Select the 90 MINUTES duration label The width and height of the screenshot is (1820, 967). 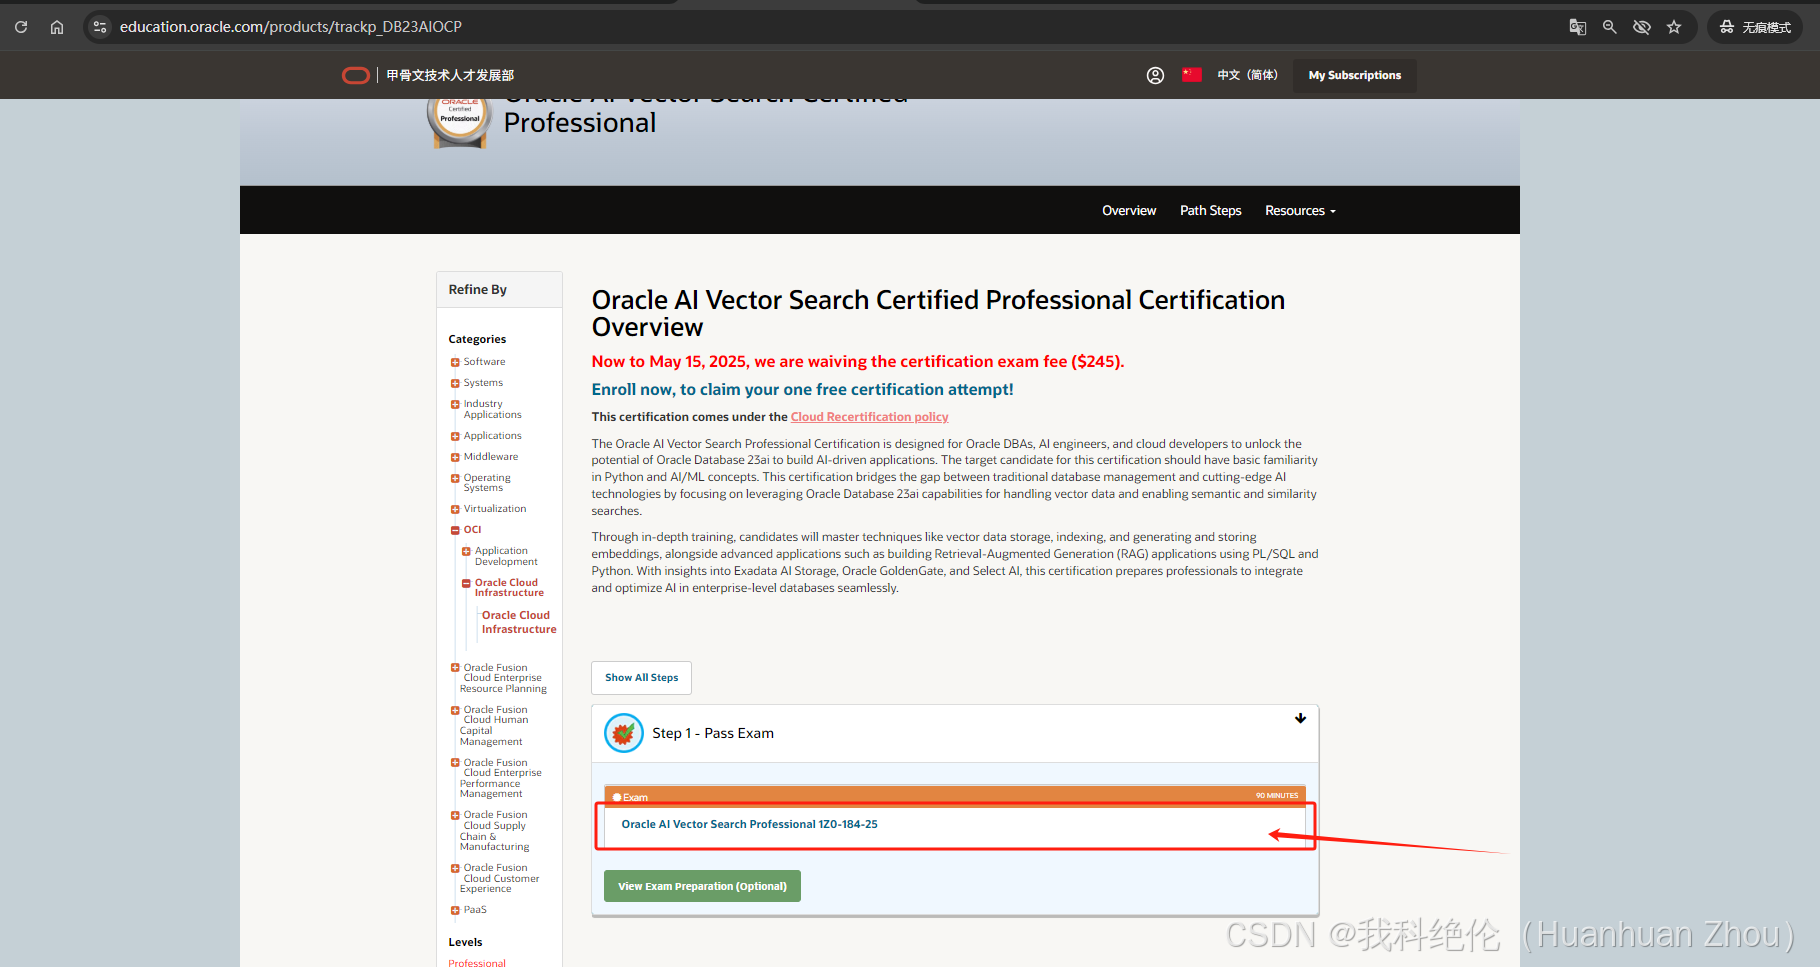tap(1277, 796)
